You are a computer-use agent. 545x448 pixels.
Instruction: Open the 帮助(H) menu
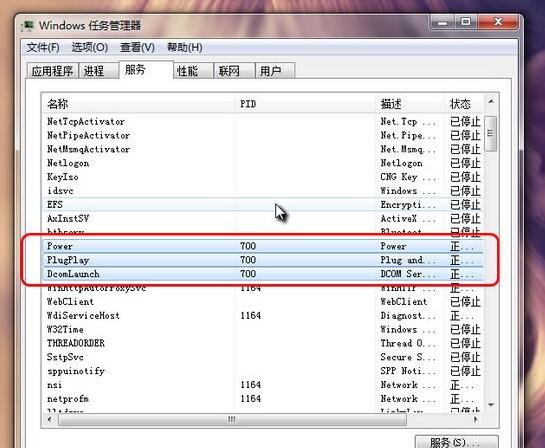pos(185,48)
